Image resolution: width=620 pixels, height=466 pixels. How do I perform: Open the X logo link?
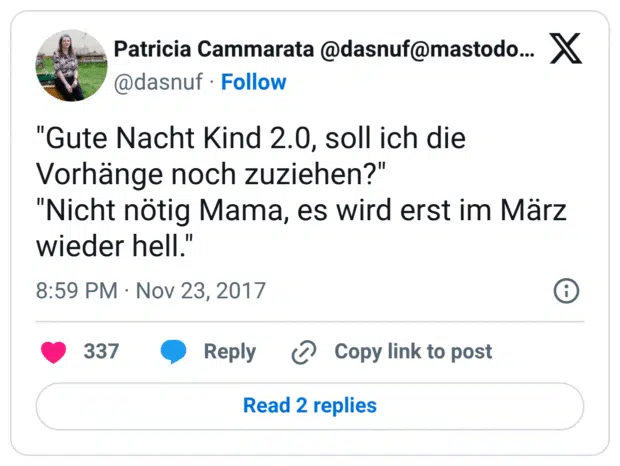[x=566, y=52]
